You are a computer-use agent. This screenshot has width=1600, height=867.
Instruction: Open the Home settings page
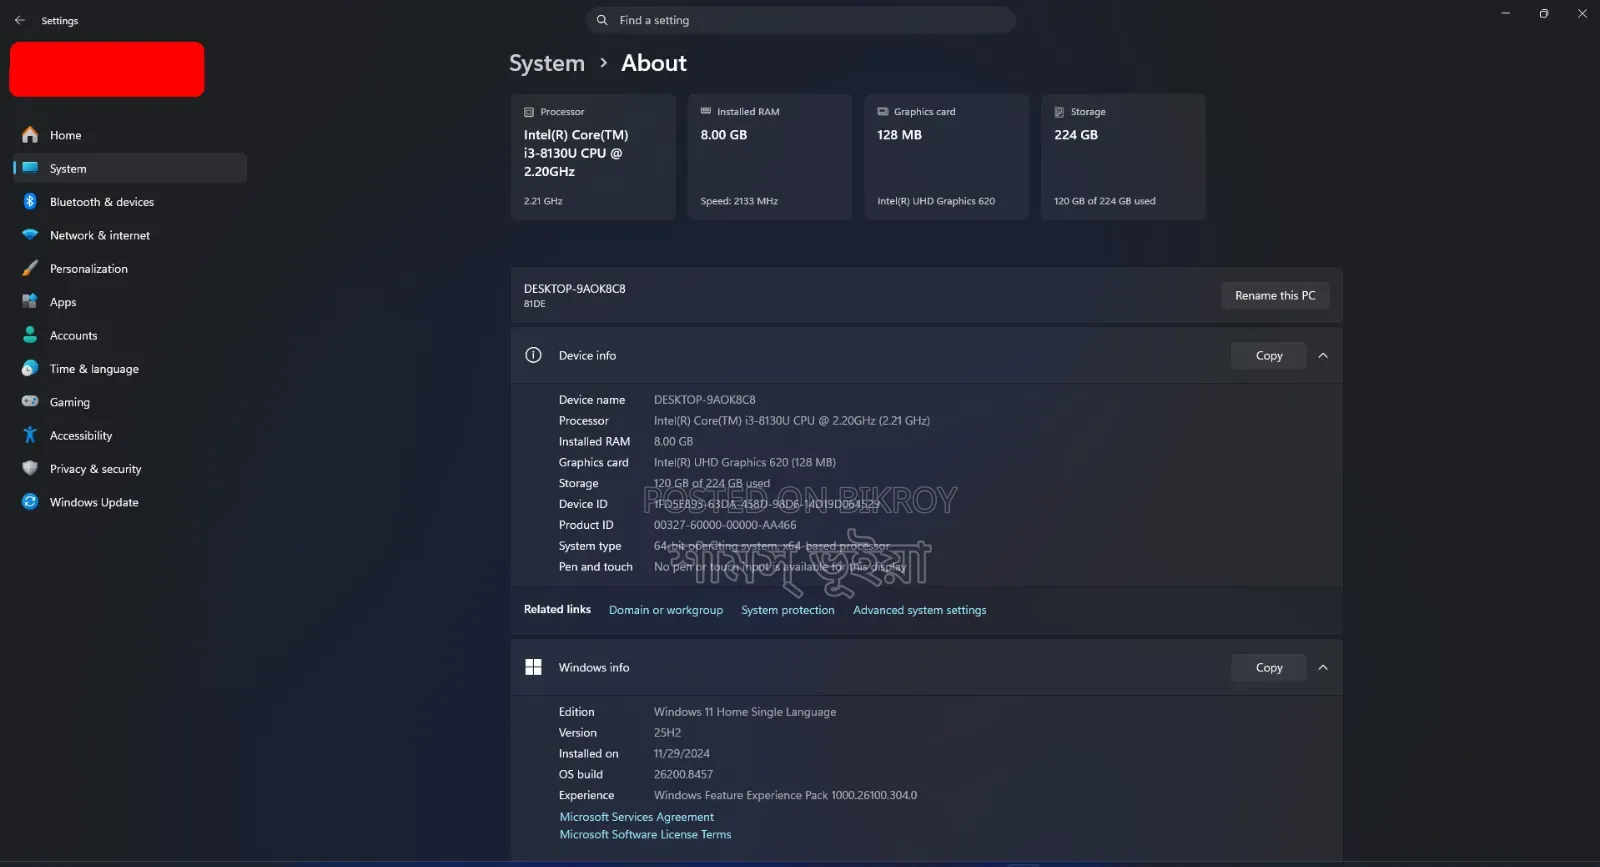[130, 135]
